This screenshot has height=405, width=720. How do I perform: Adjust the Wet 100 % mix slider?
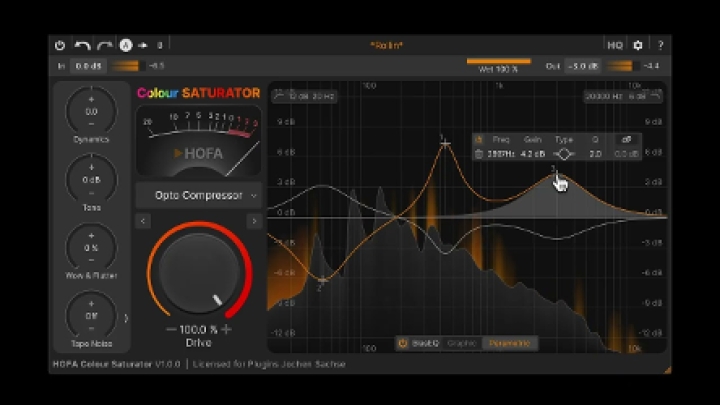click(498, 66)
